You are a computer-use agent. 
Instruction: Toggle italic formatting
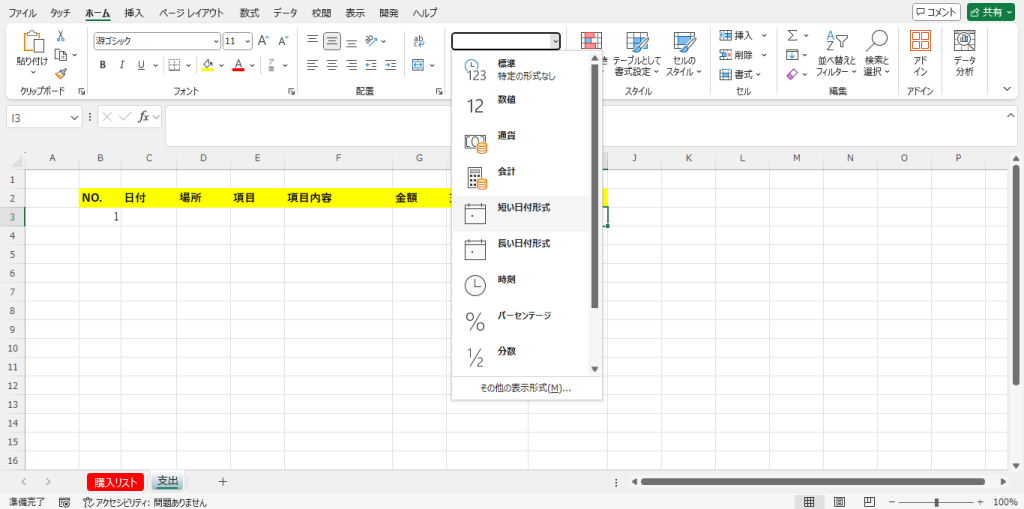(x=121, y=65)
